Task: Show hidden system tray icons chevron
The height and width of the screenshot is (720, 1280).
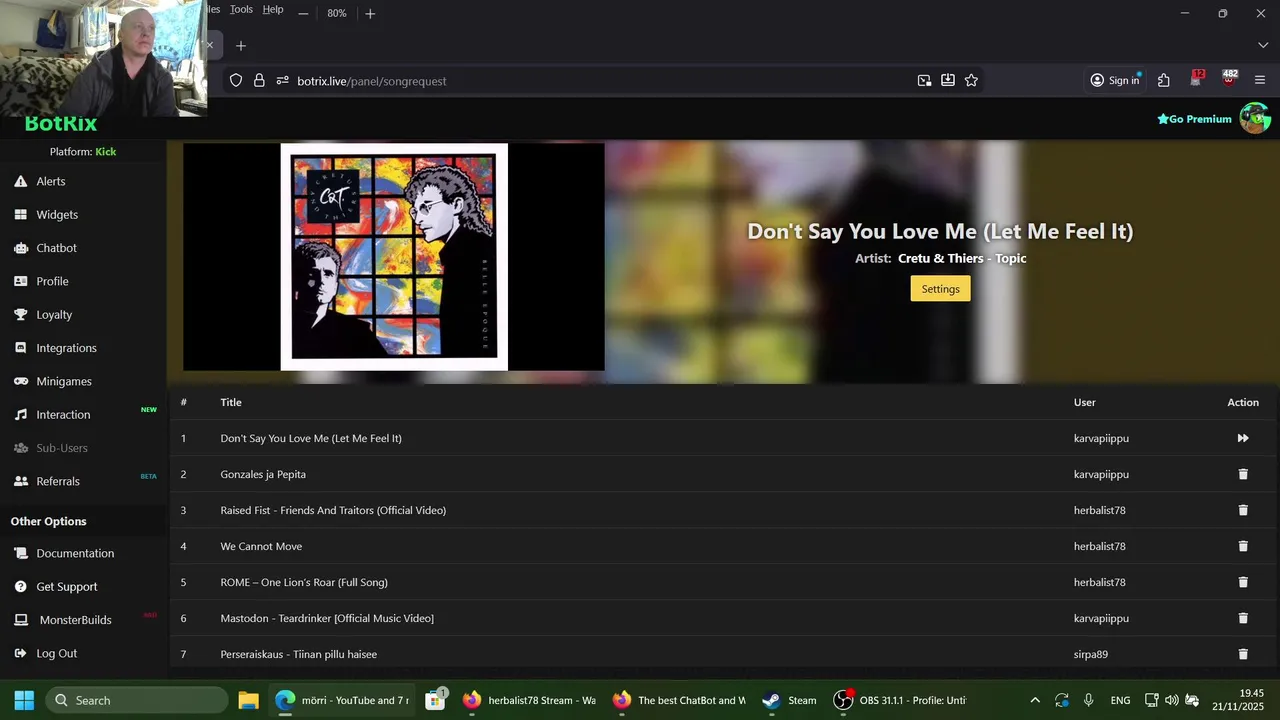Action: pos(1035,700)
